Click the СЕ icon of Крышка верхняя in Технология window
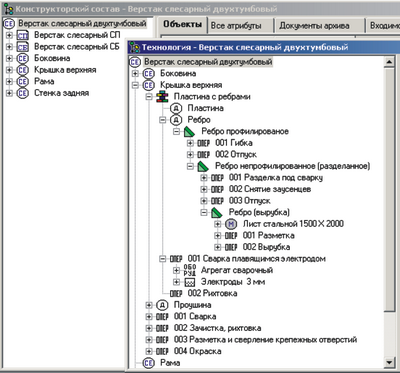 click(148, 85)
